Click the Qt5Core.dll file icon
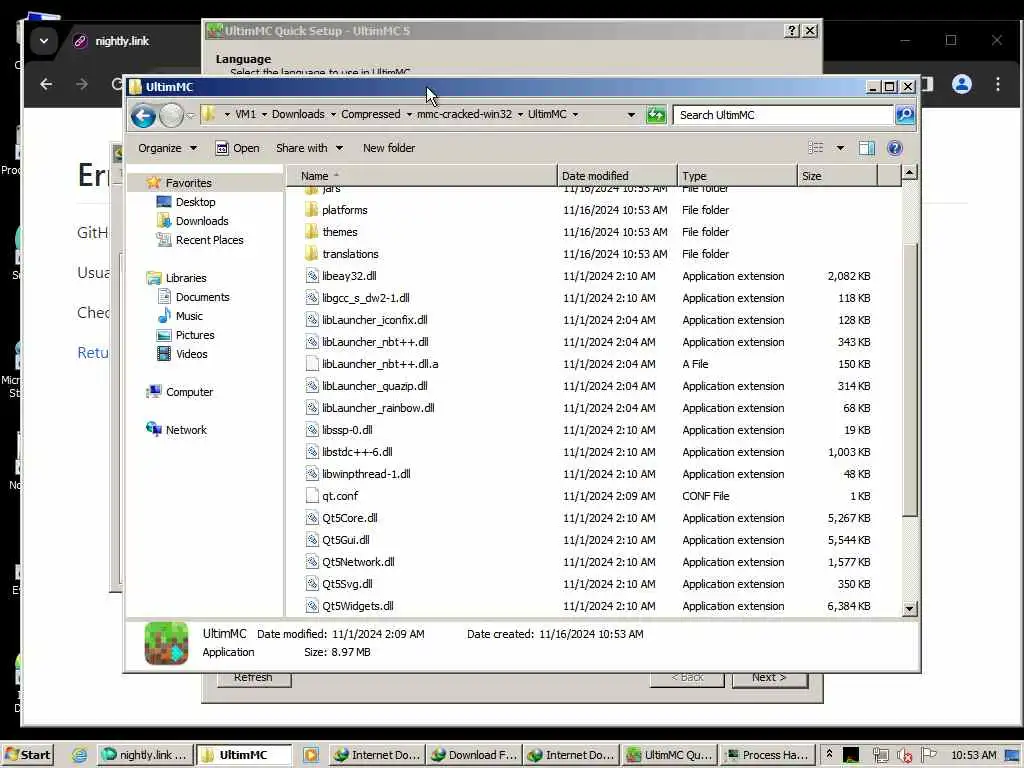The image size is (1024, 768). click(312, 518)
